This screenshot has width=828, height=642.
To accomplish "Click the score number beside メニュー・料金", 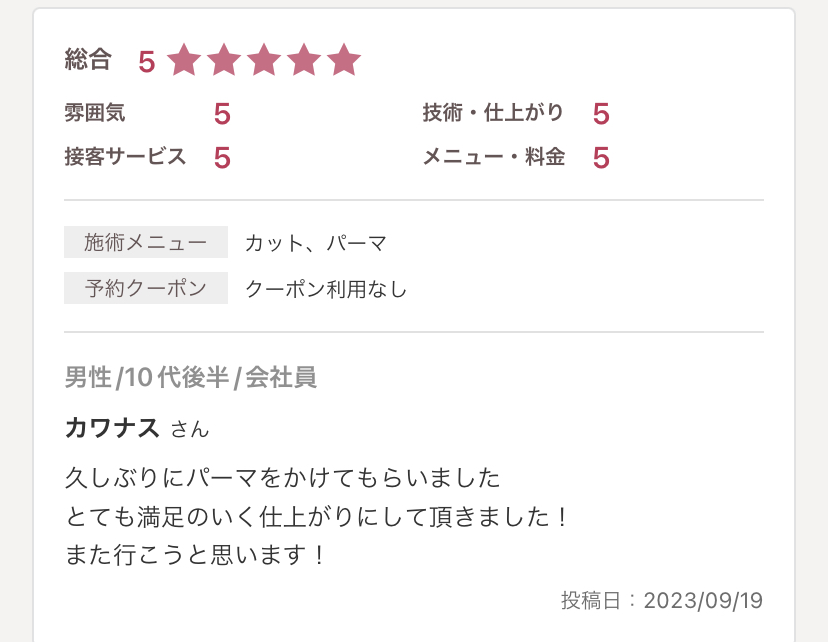I will click(601, 158).
